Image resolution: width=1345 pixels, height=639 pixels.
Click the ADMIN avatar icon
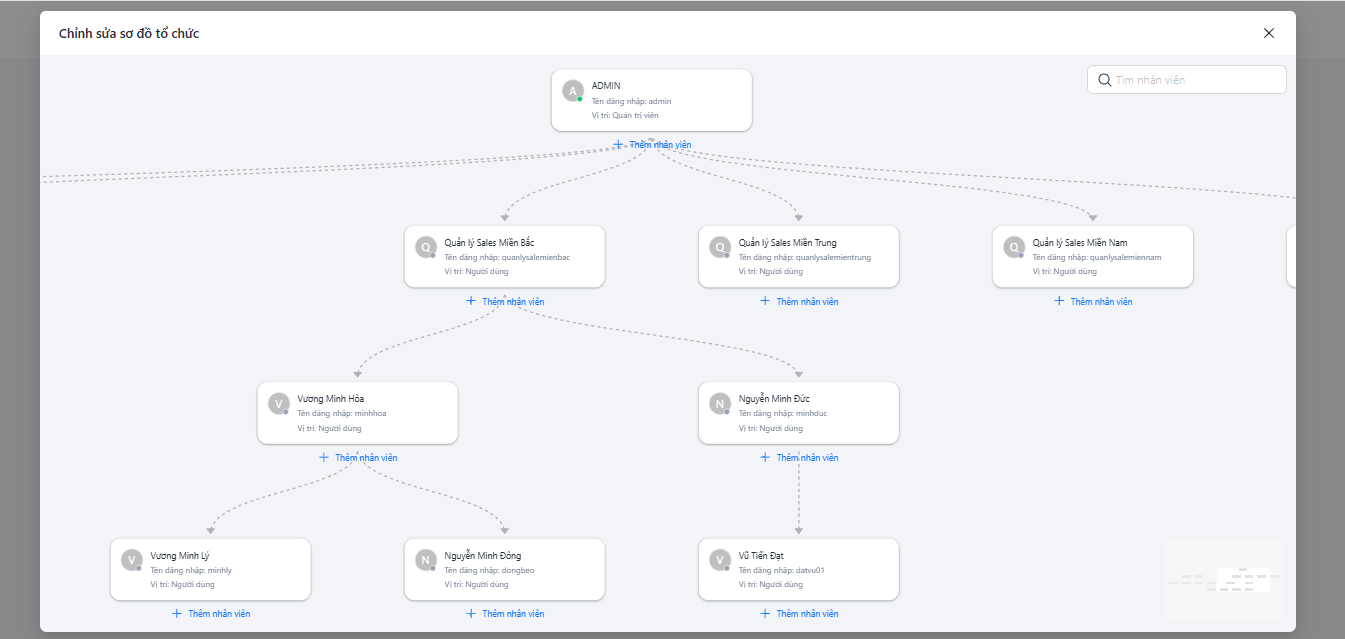(573, 91)
